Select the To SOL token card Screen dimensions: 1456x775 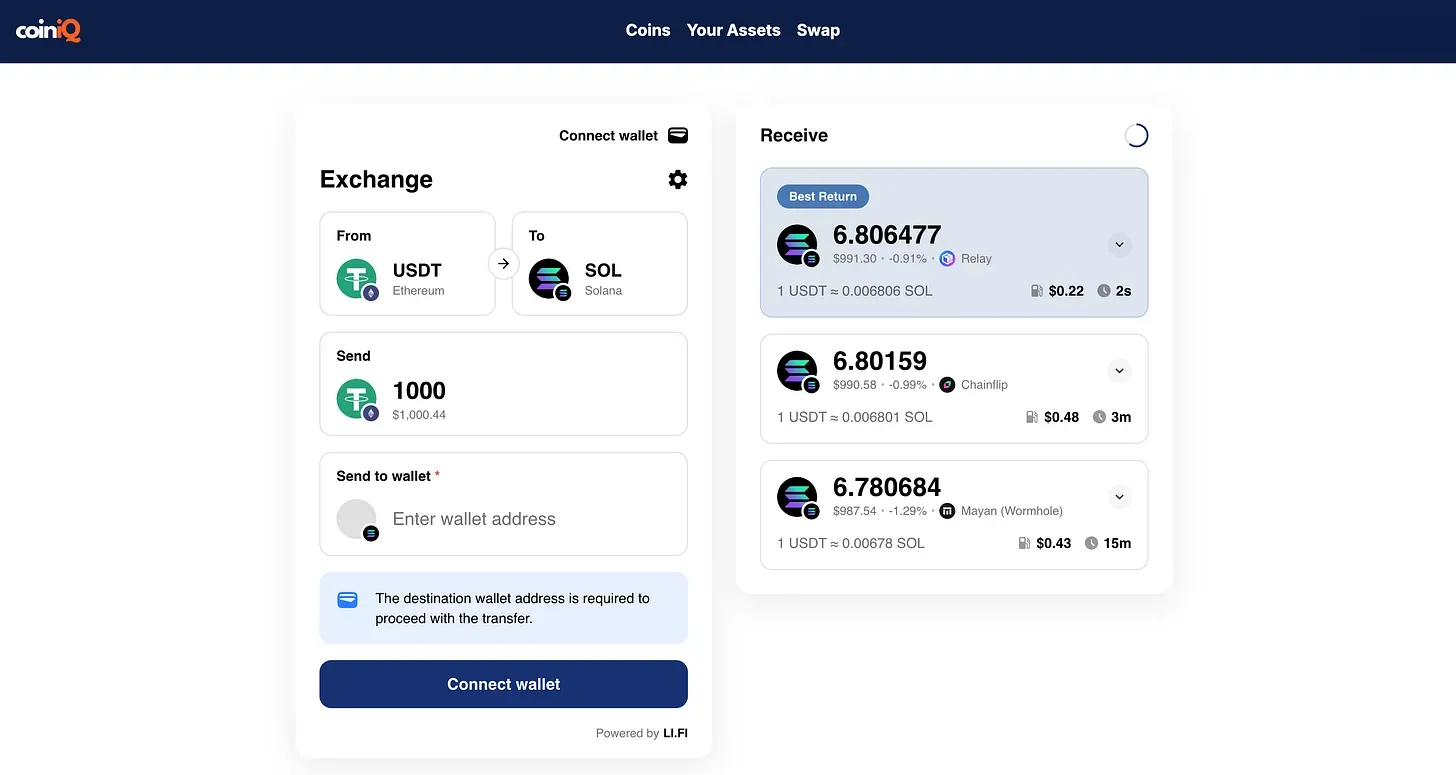tap(600, 263)
